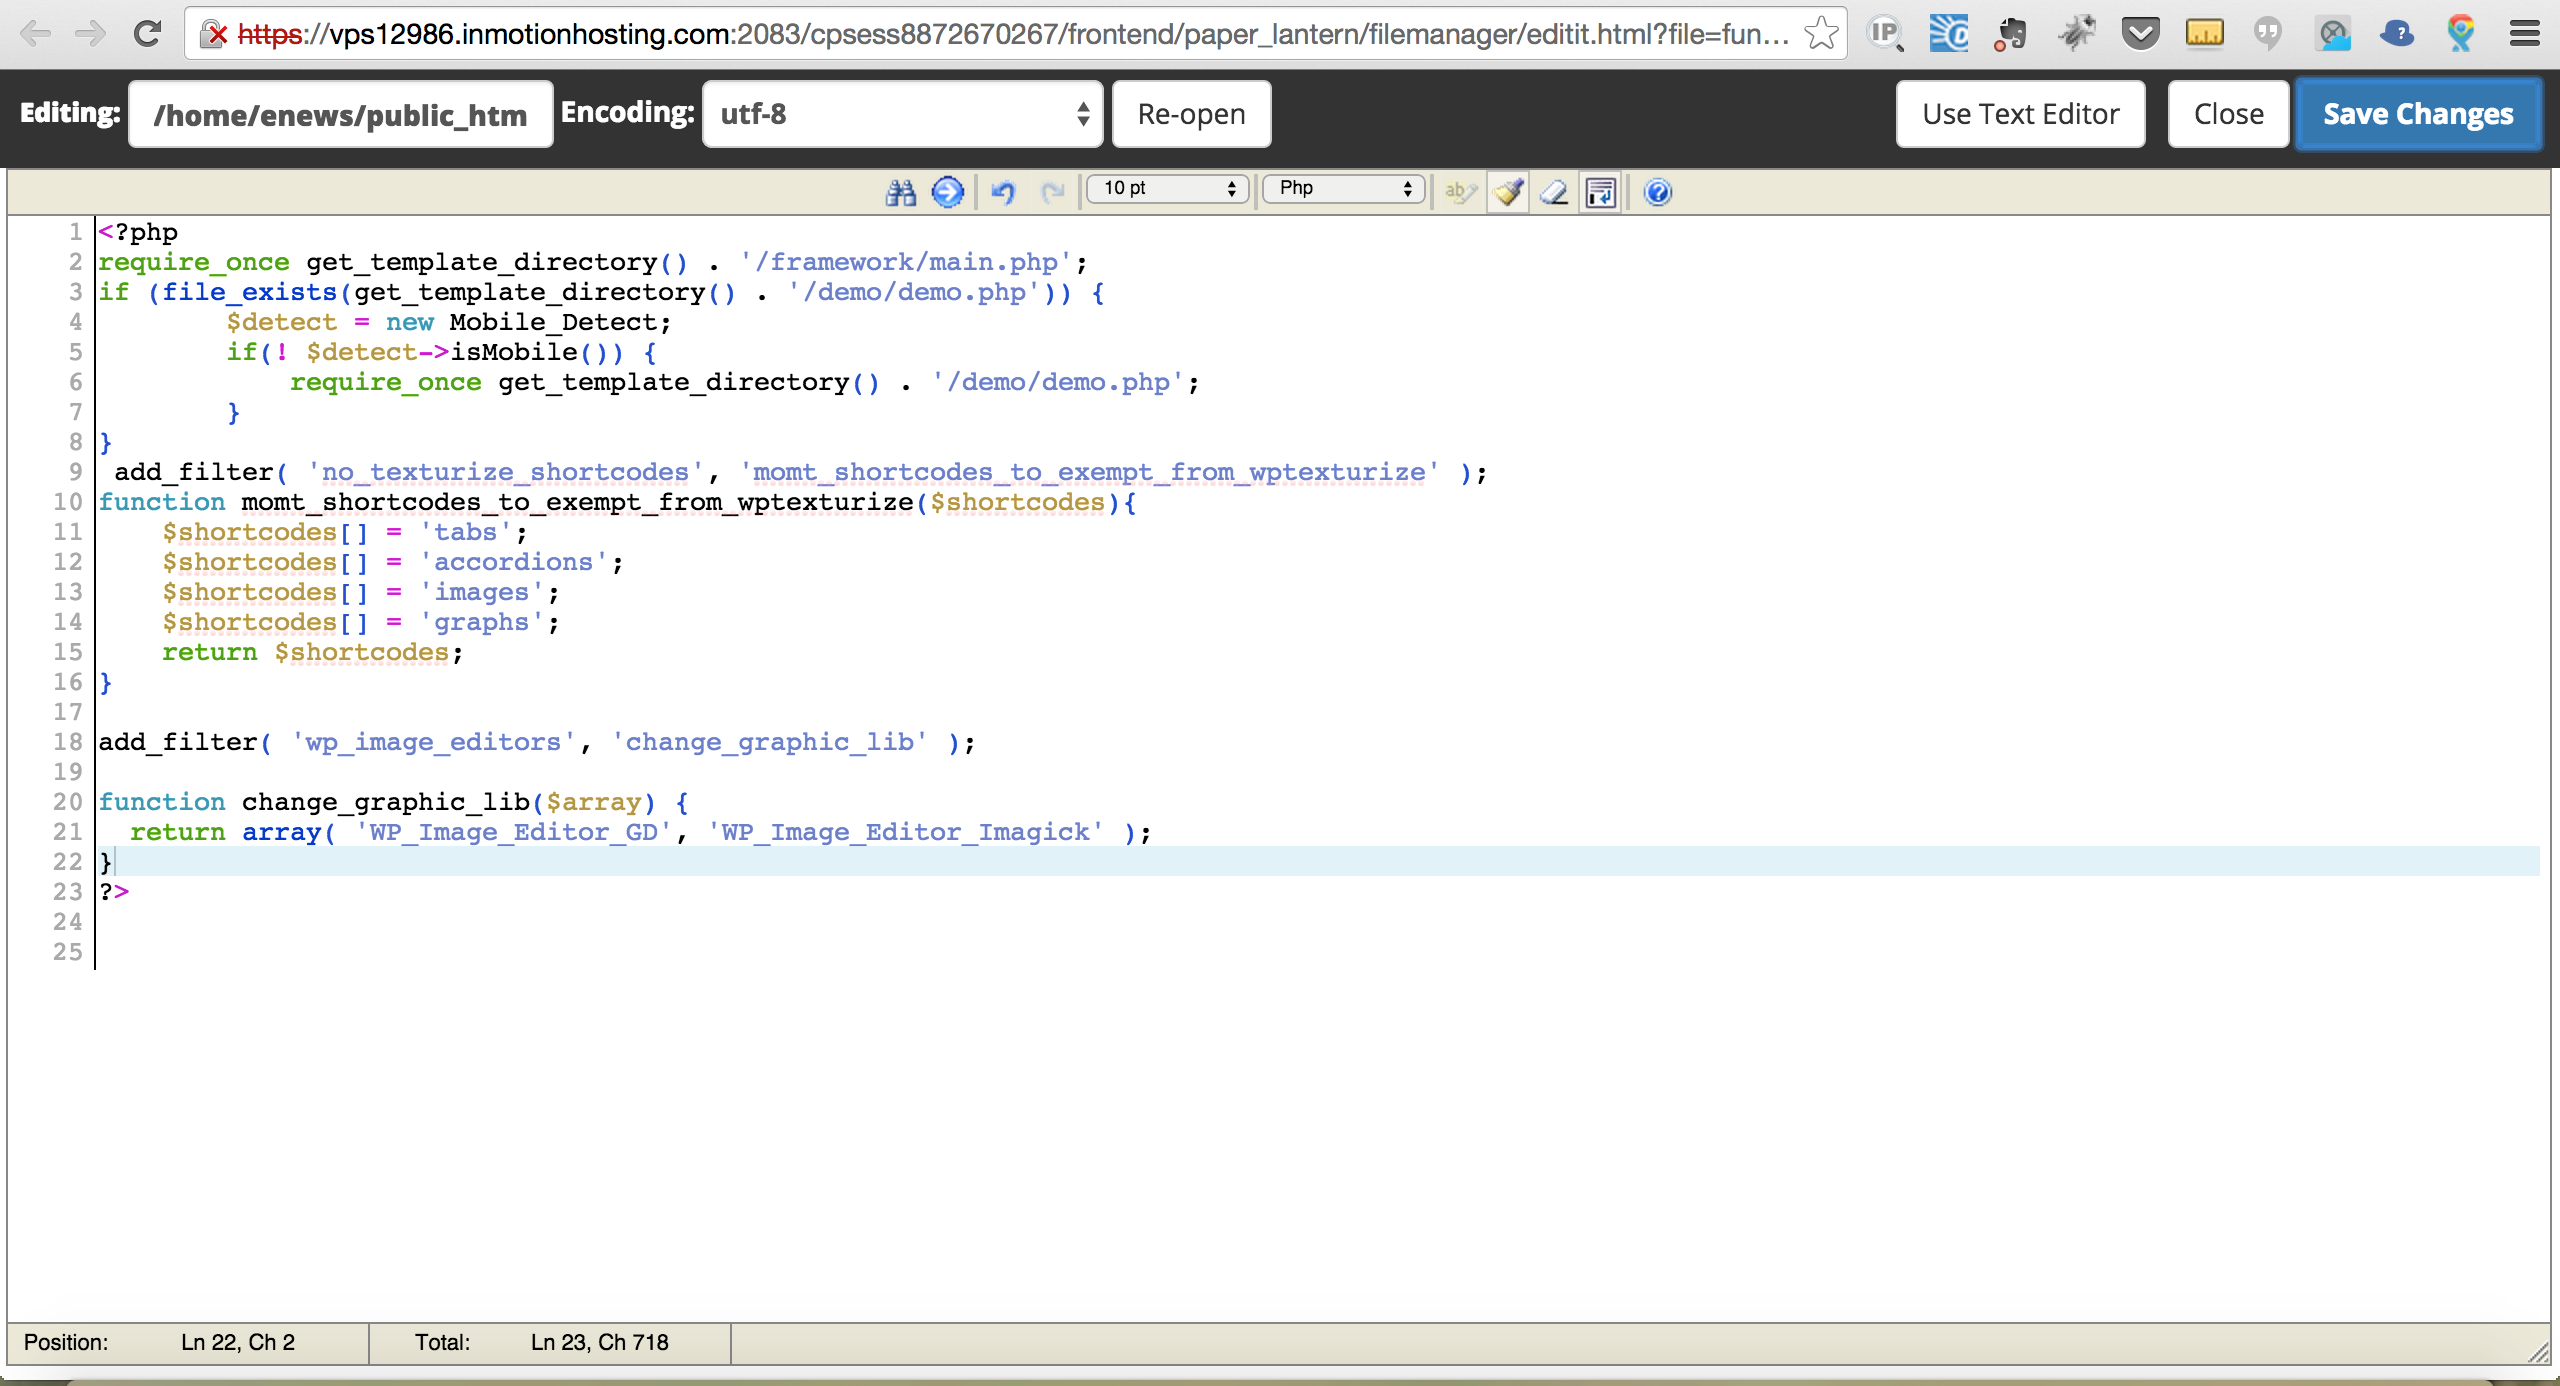The height and width of the screenshot is (1386, 2560).
Task: Click the 'accordions' string on line 12
Action: (513, 562)
